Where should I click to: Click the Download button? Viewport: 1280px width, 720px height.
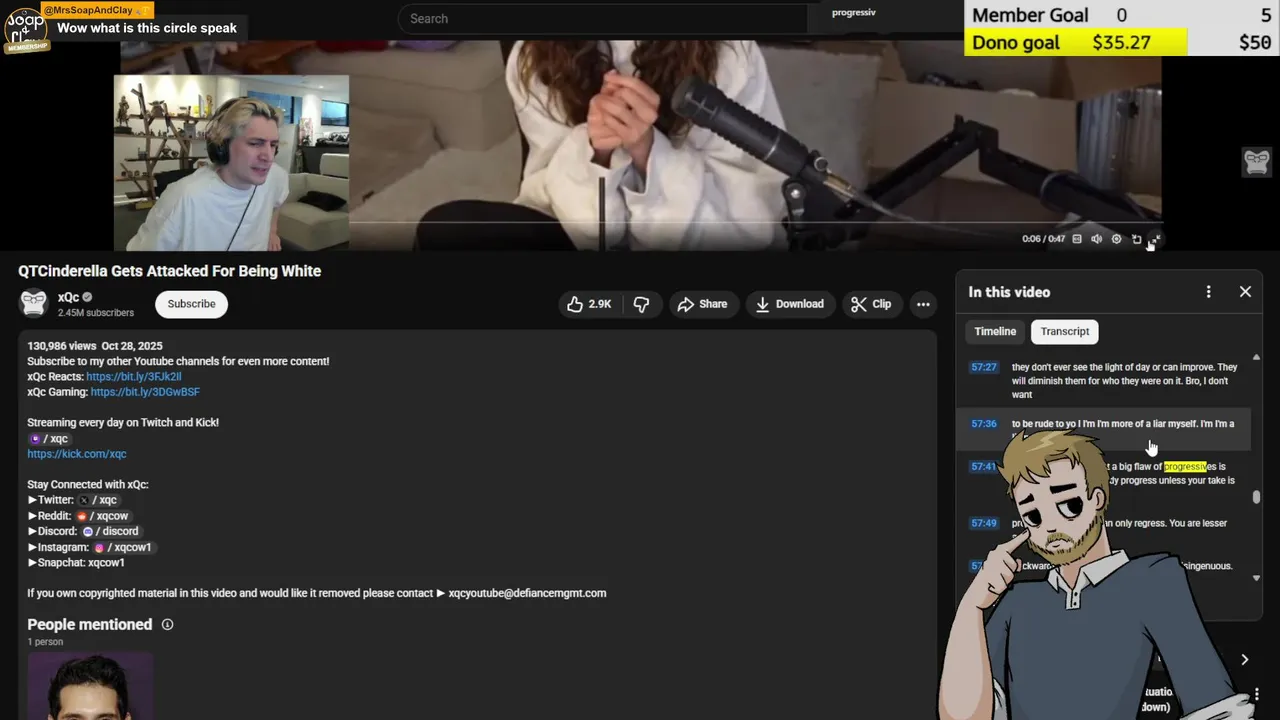coord(790,304)
